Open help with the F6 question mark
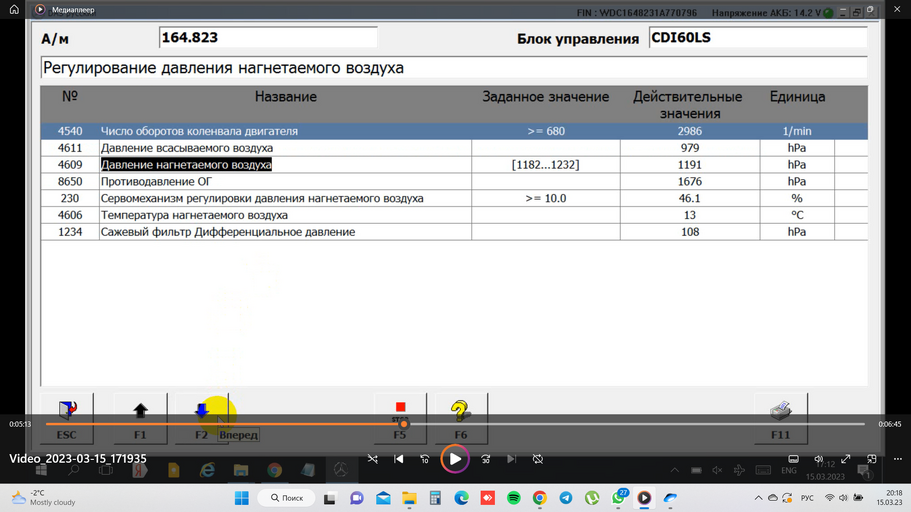The image size is (911, 512). pos(460,413)
